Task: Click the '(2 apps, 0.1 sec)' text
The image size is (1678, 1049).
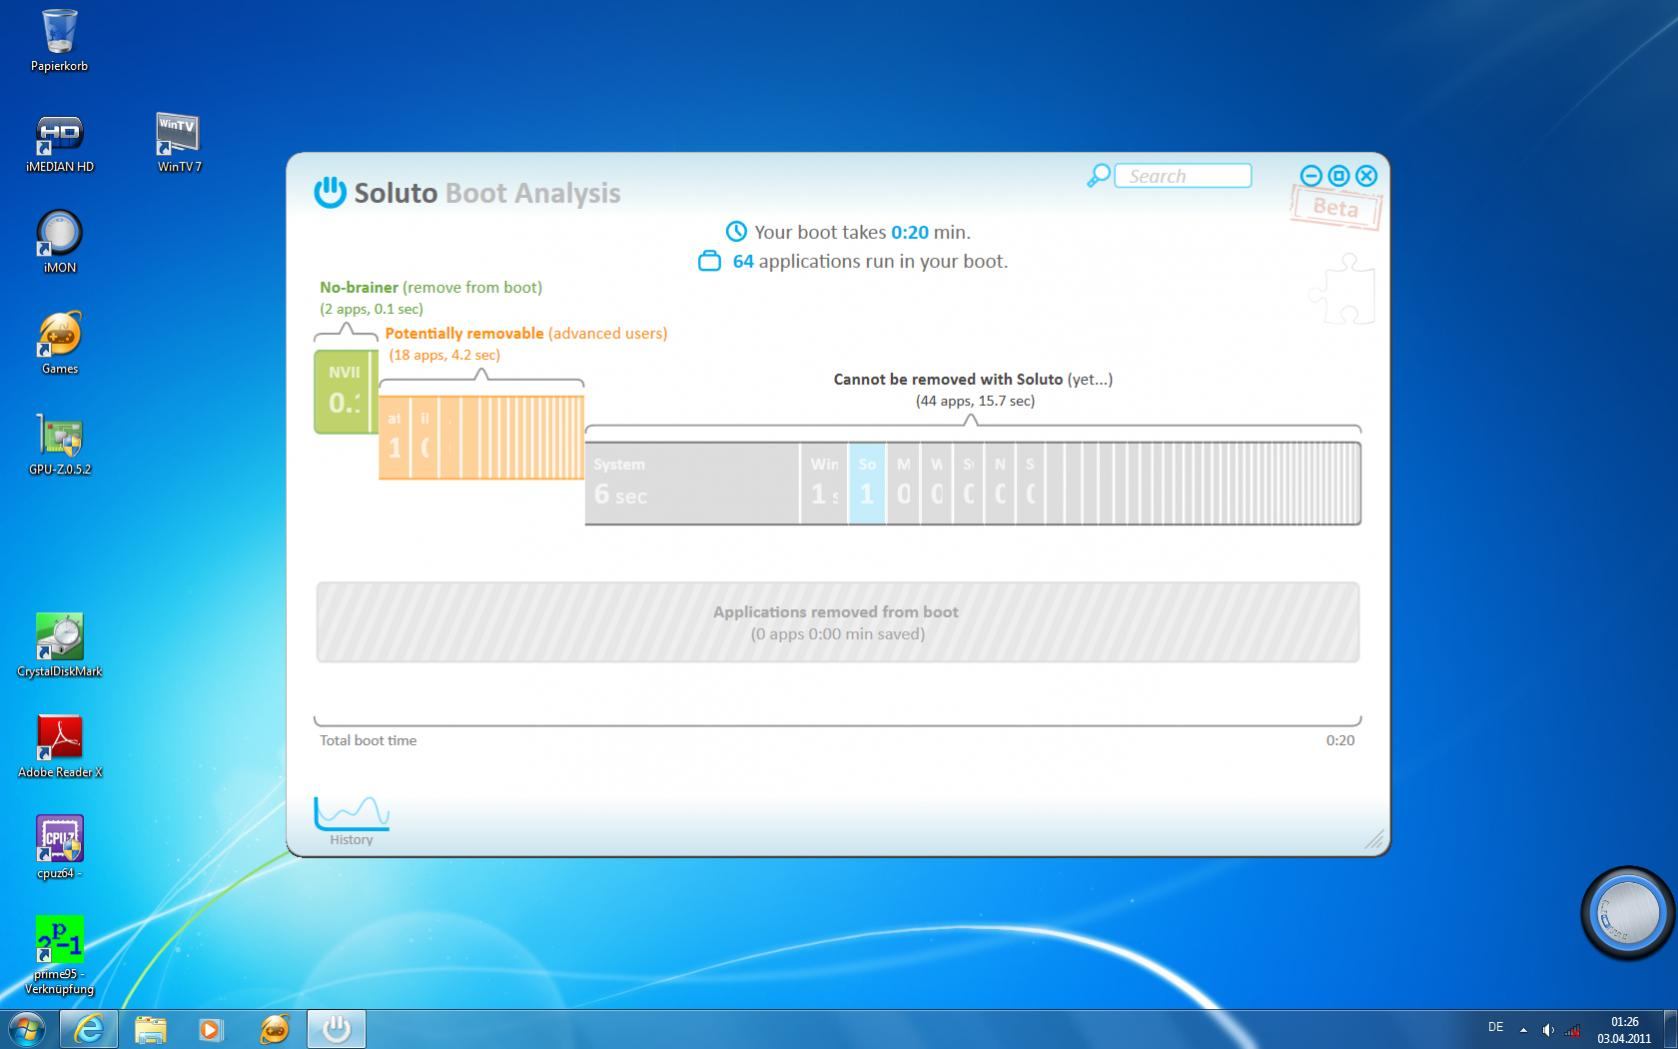Action: tap(371, 309)
